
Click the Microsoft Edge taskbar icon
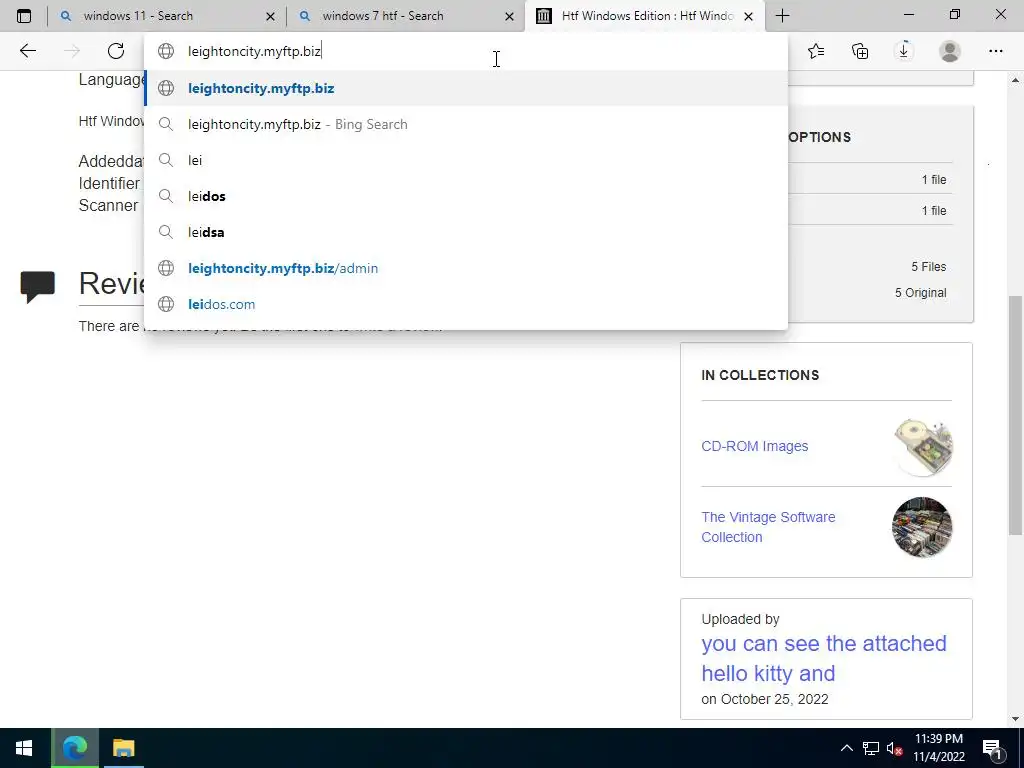click(75, 748)
